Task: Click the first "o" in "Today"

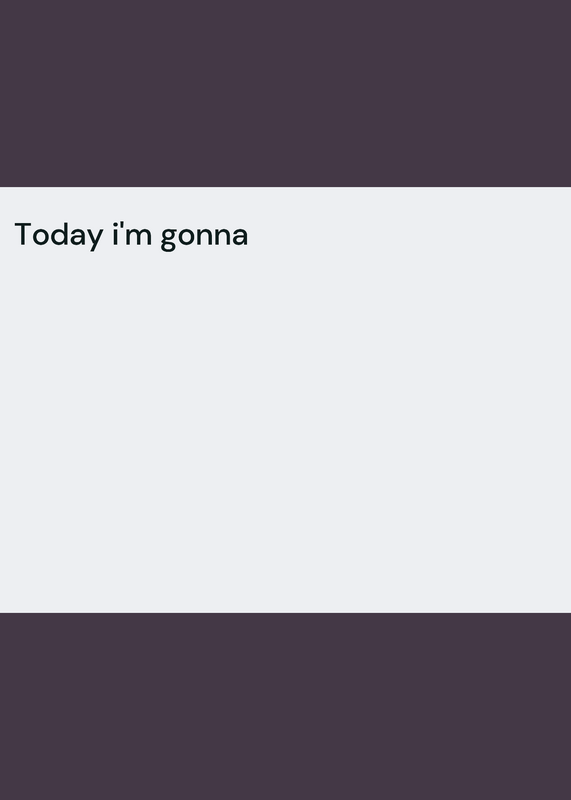Action: tap(41, 236)
